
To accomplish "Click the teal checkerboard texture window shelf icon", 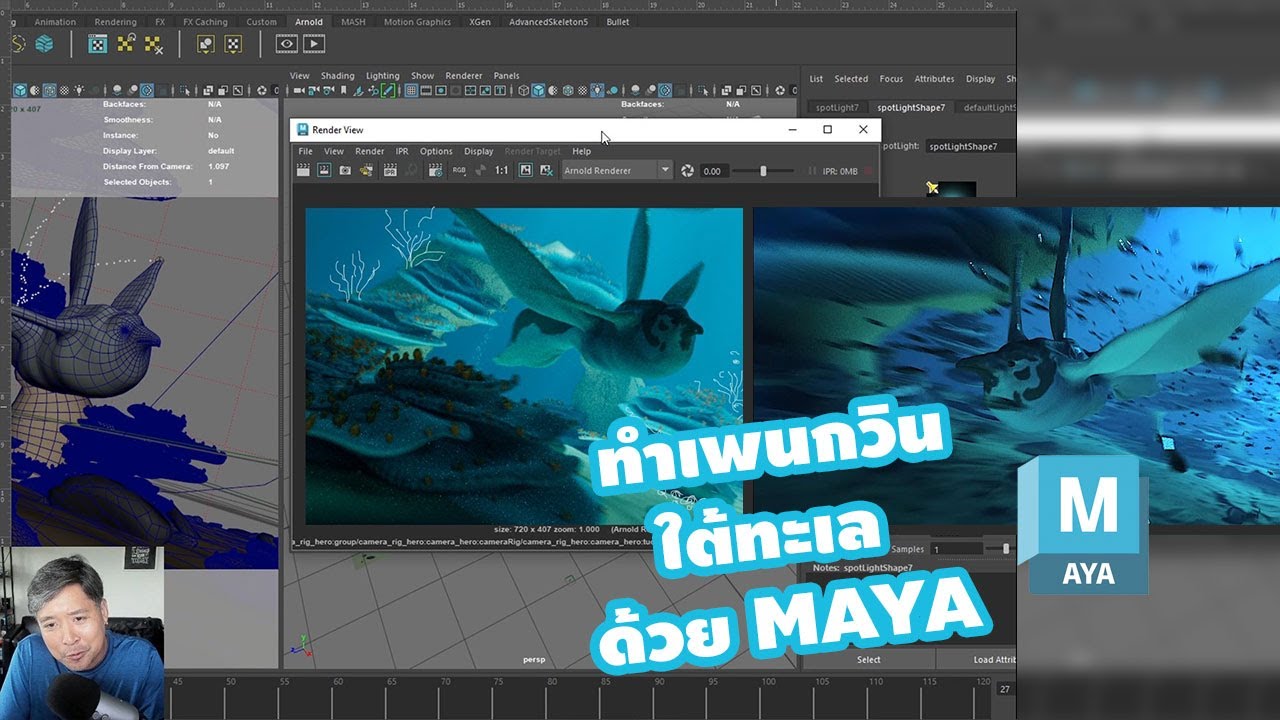I will pos(97,44).
